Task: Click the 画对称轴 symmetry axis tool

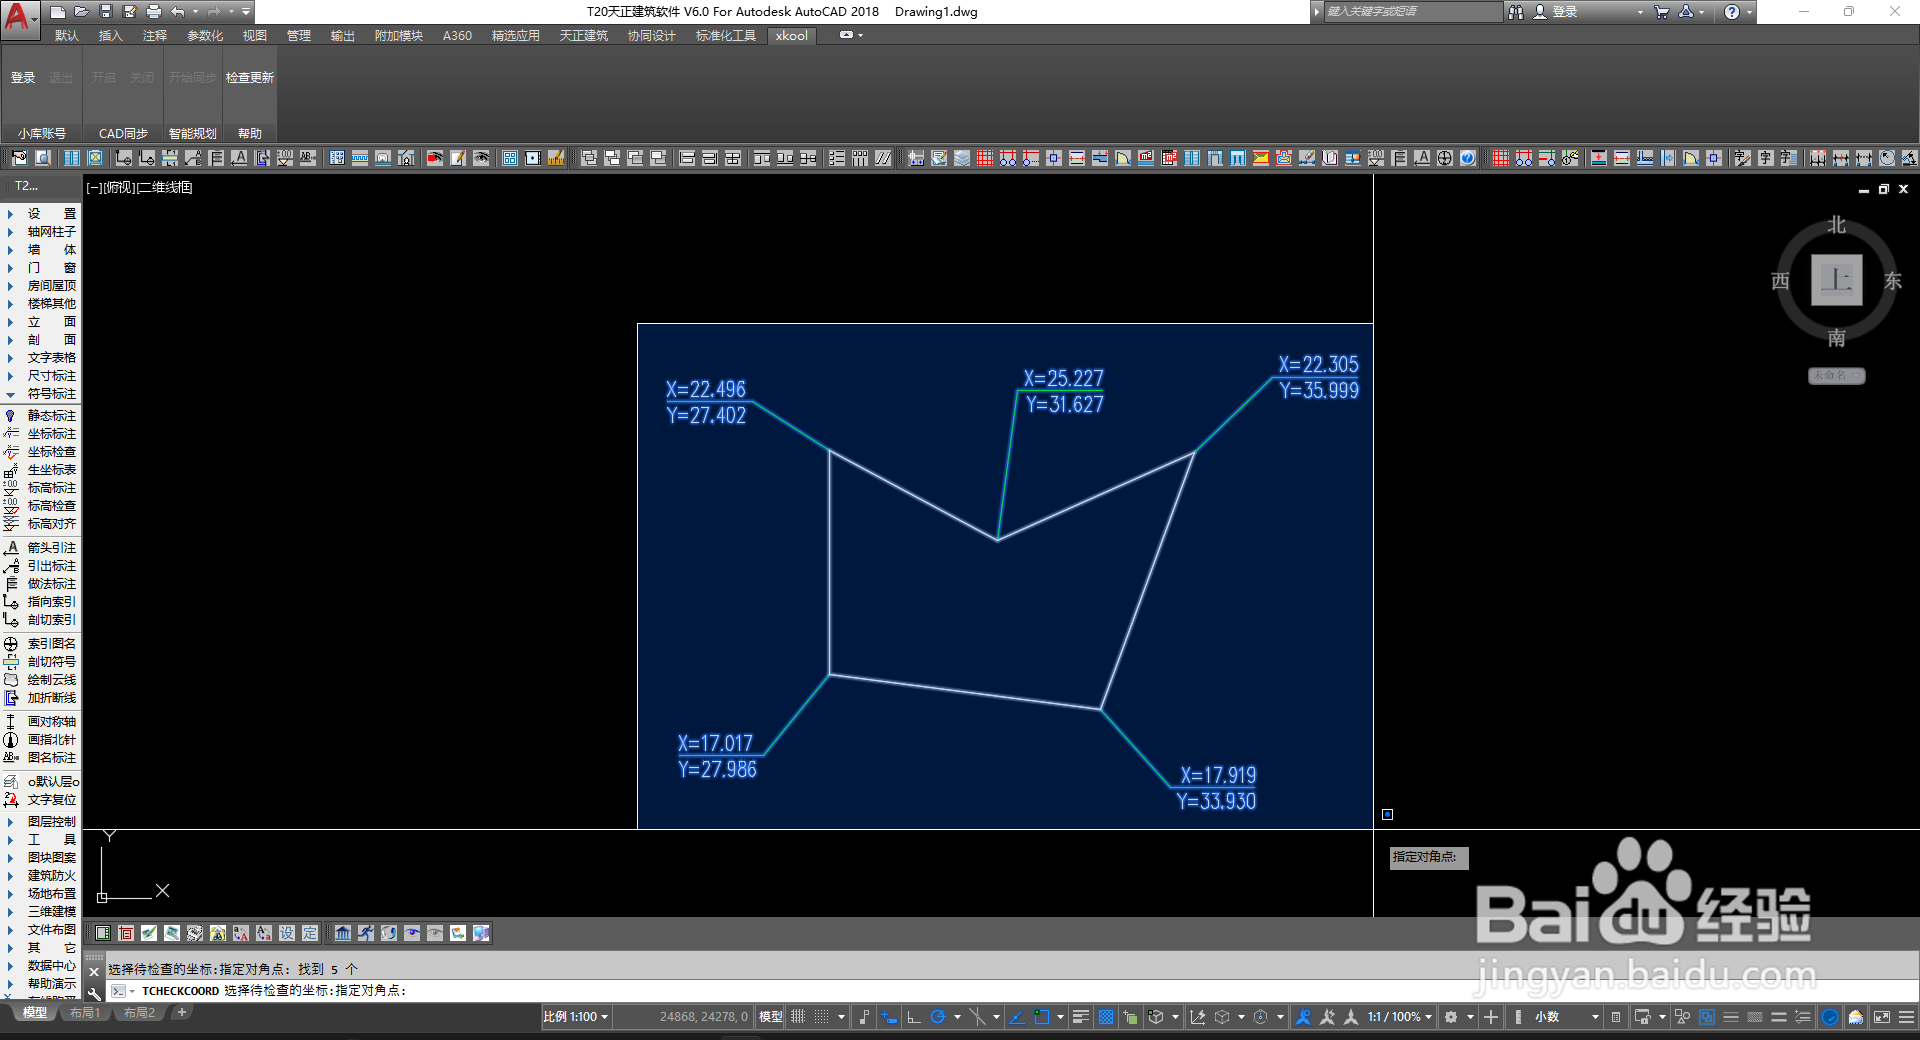Action: pos(40,722)
